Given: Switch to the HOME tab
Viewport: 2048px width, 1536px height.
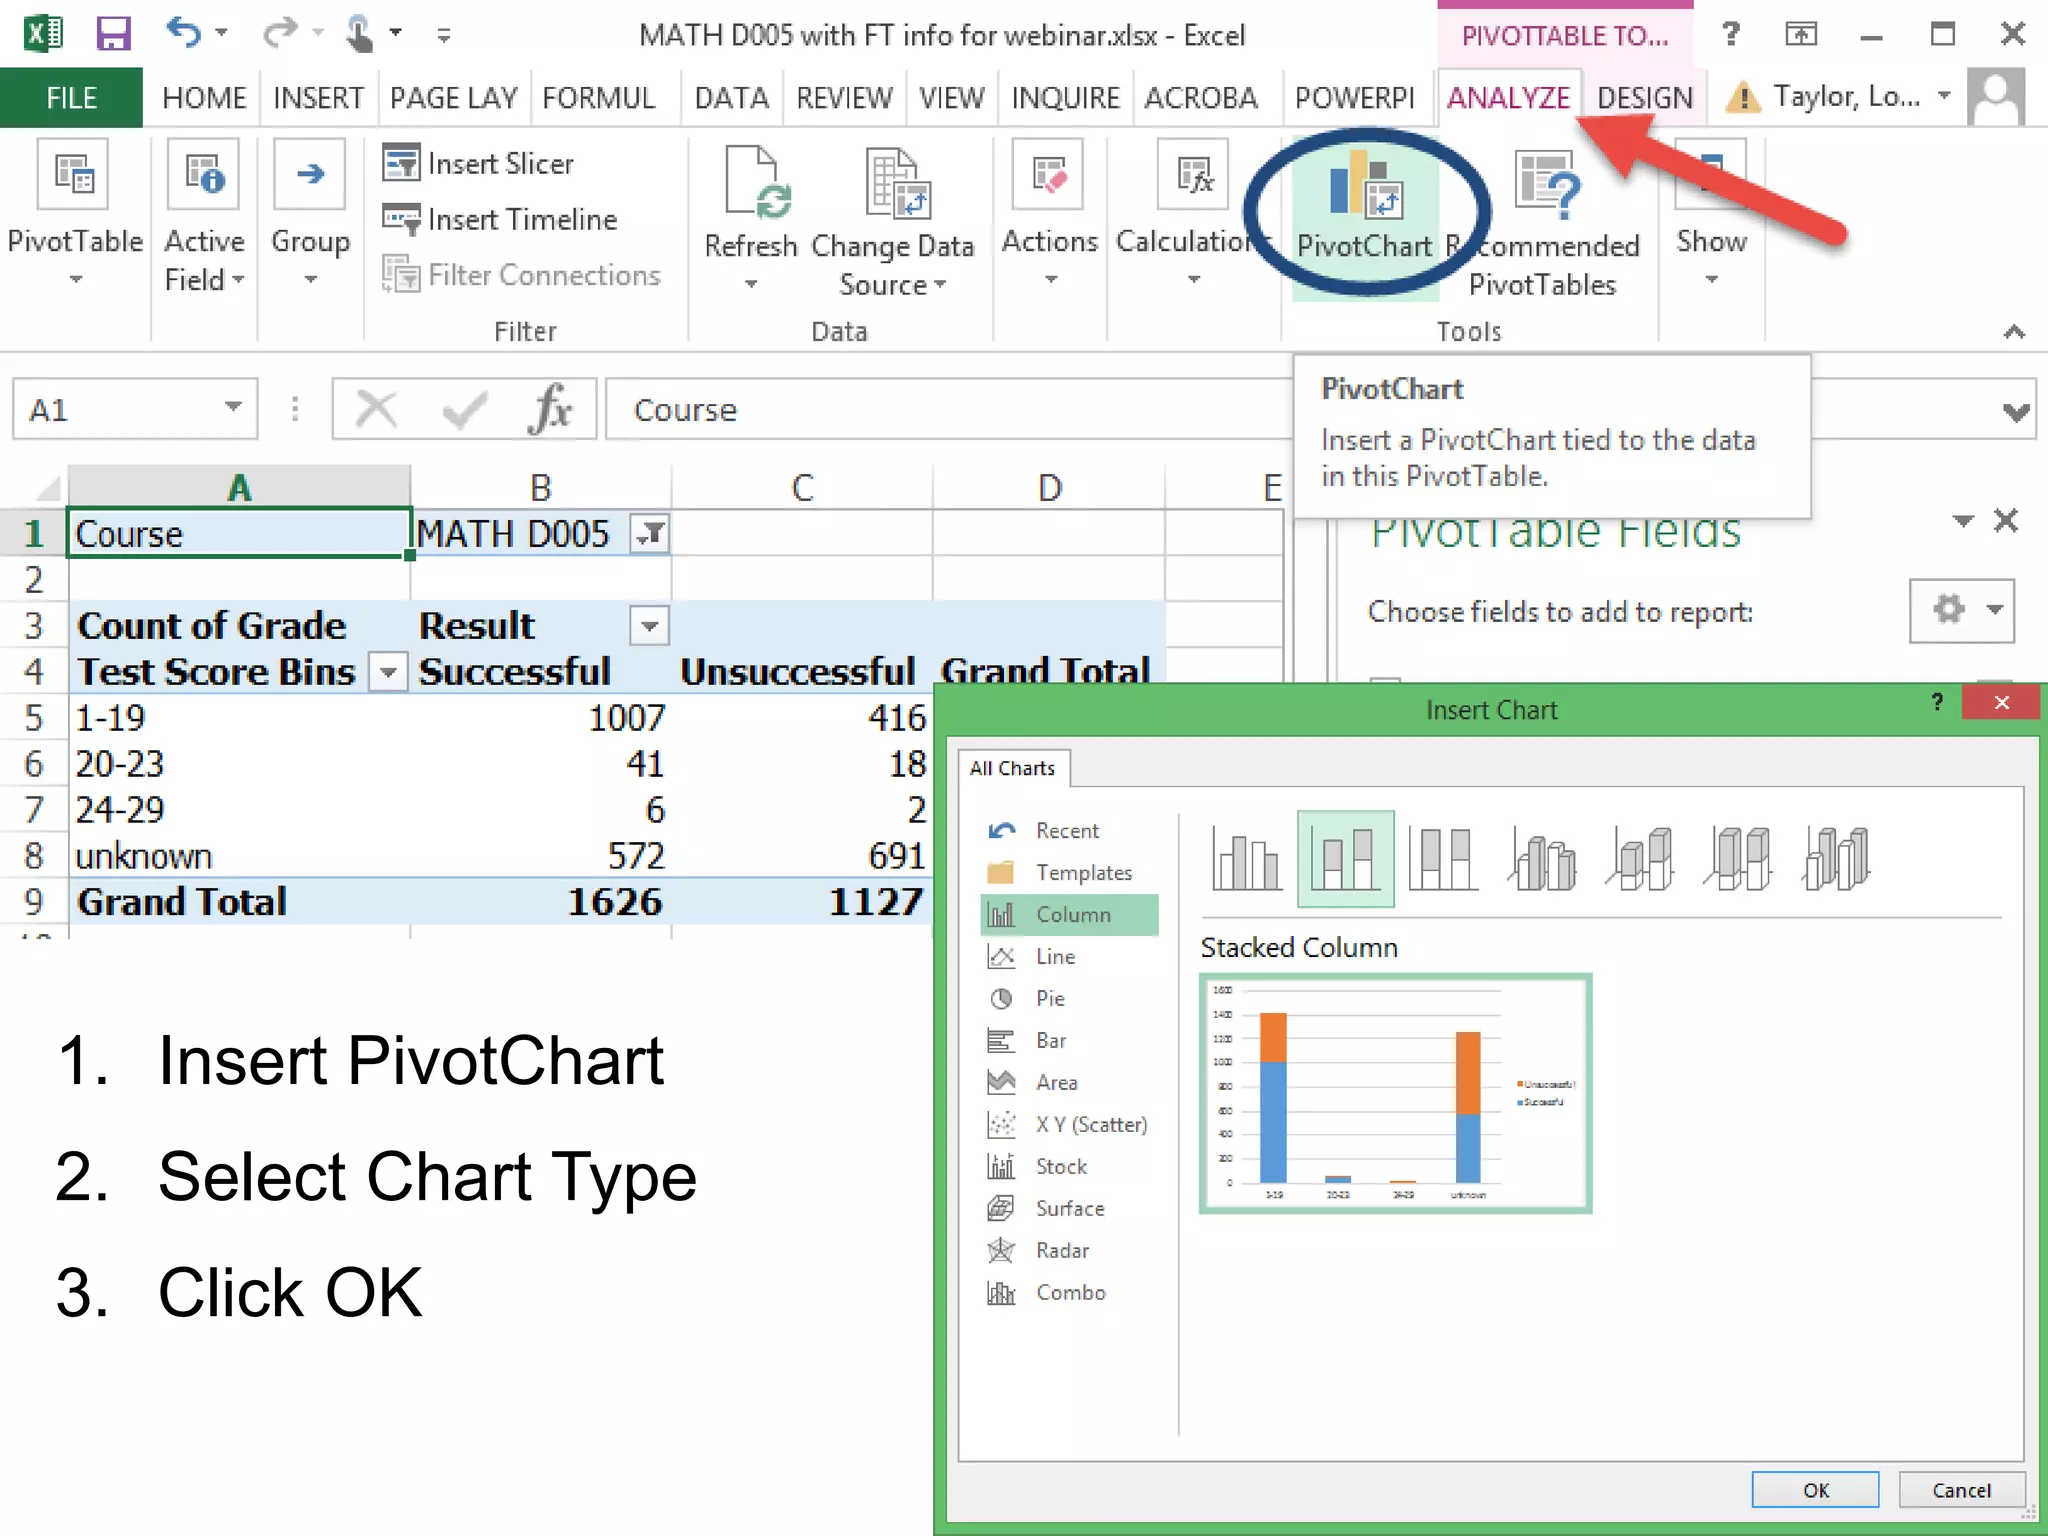Looking at the screenshot, I should [x=204, y=98].
